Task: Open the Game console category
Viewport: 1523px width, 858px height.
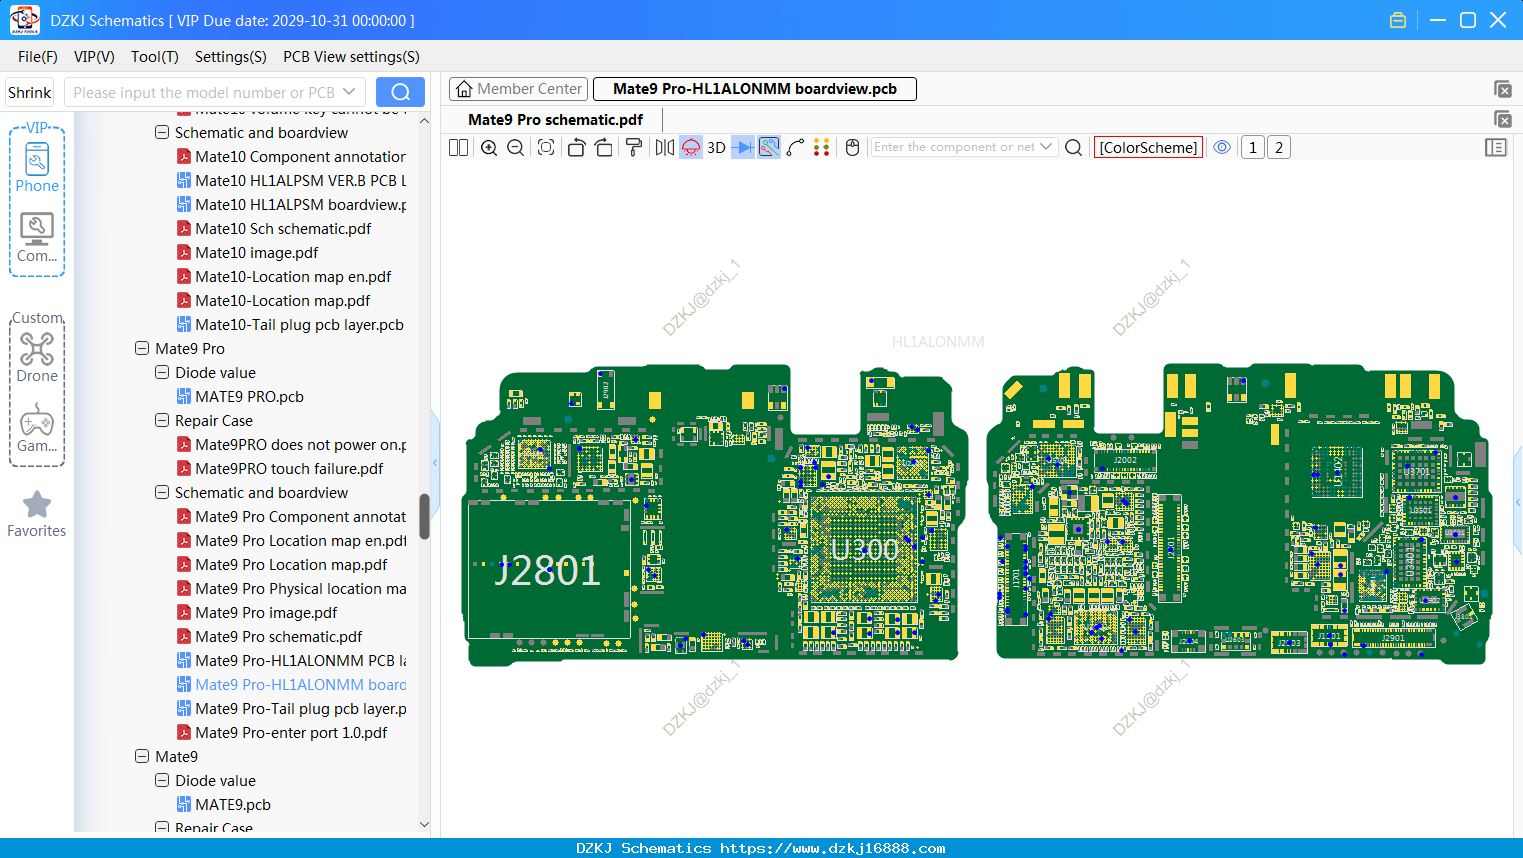Action: tap(37, 428)
